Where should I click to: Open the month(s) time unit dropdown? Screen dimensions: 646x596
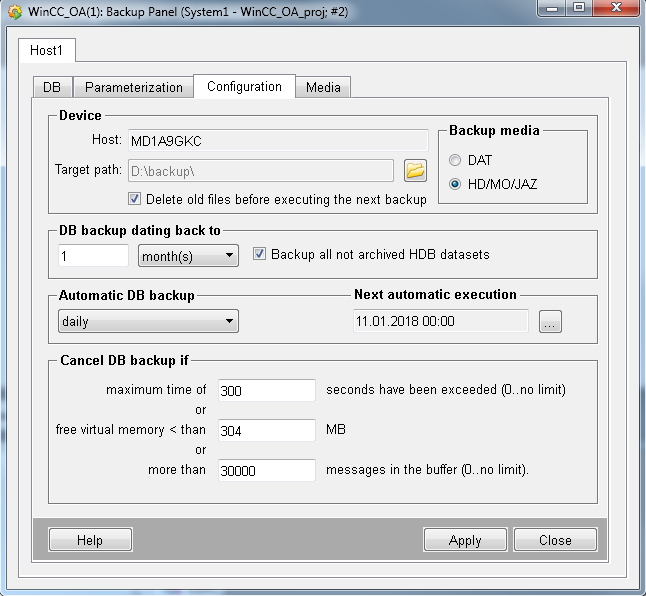pos(188,256)
